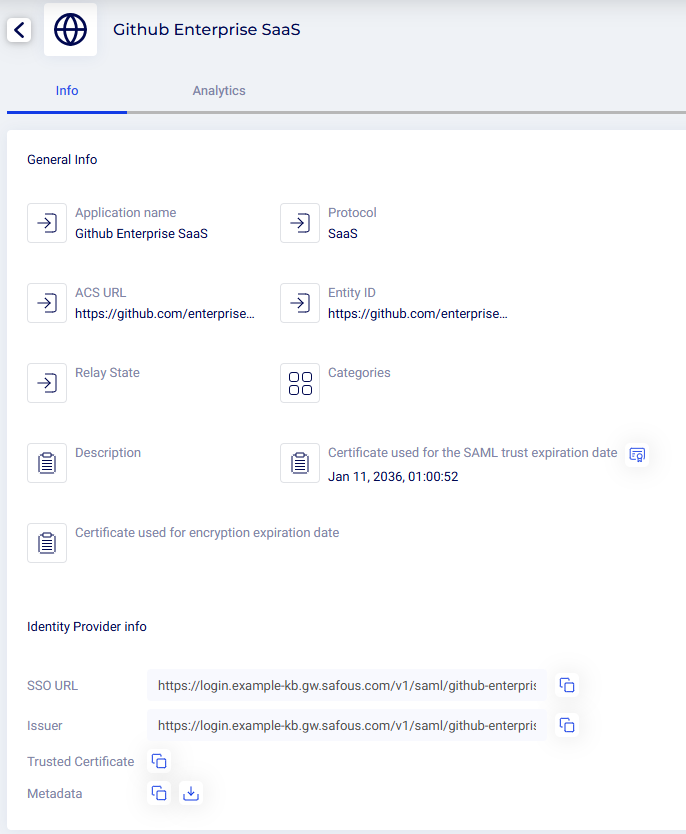The height and width of the screenshot is (834, 686).
Task: Switch to the Analytics tab
Action: click(x=219, y=90)
